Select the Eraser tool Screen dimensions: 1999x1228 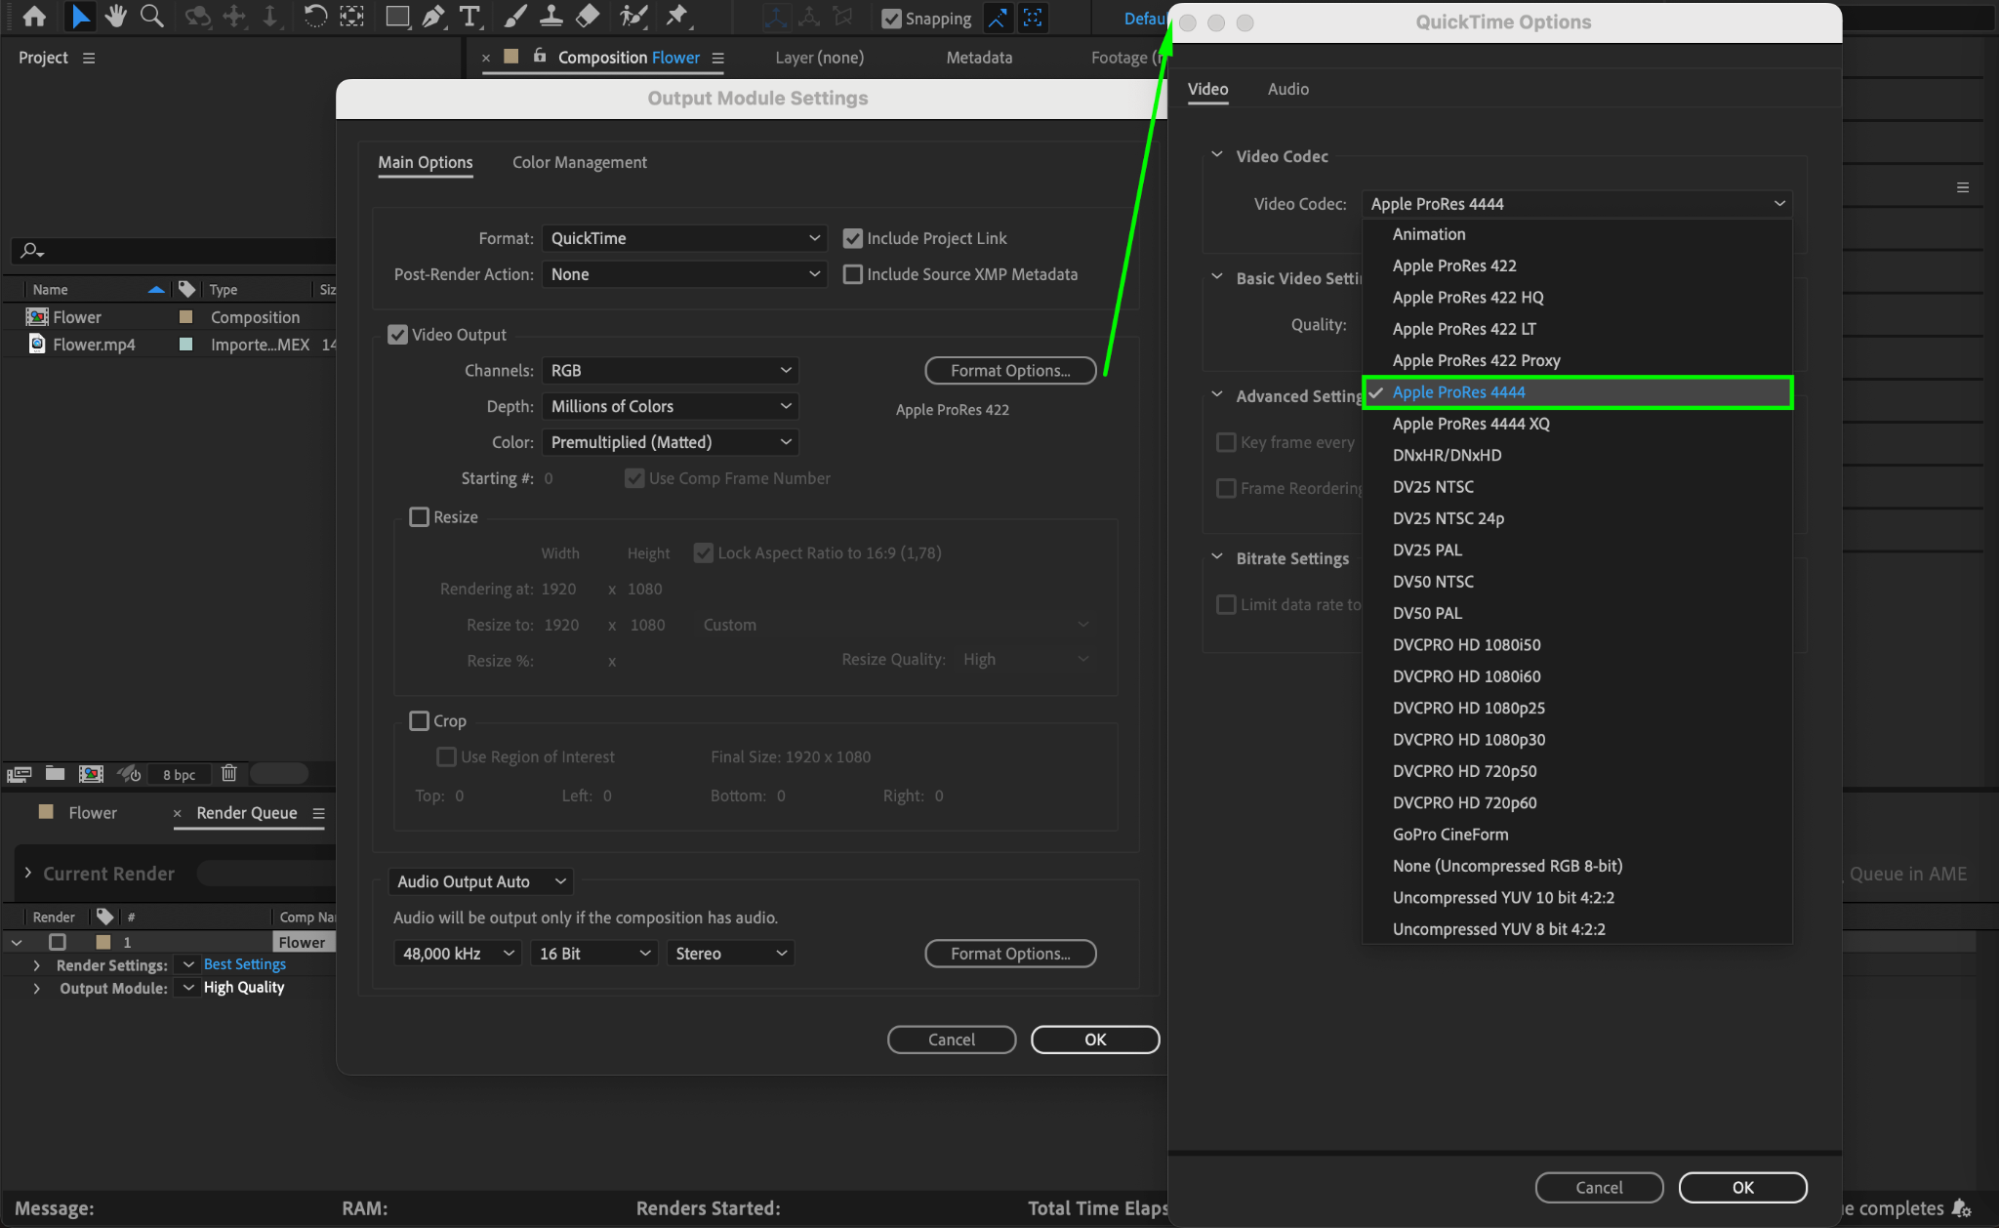click(588, 16)
